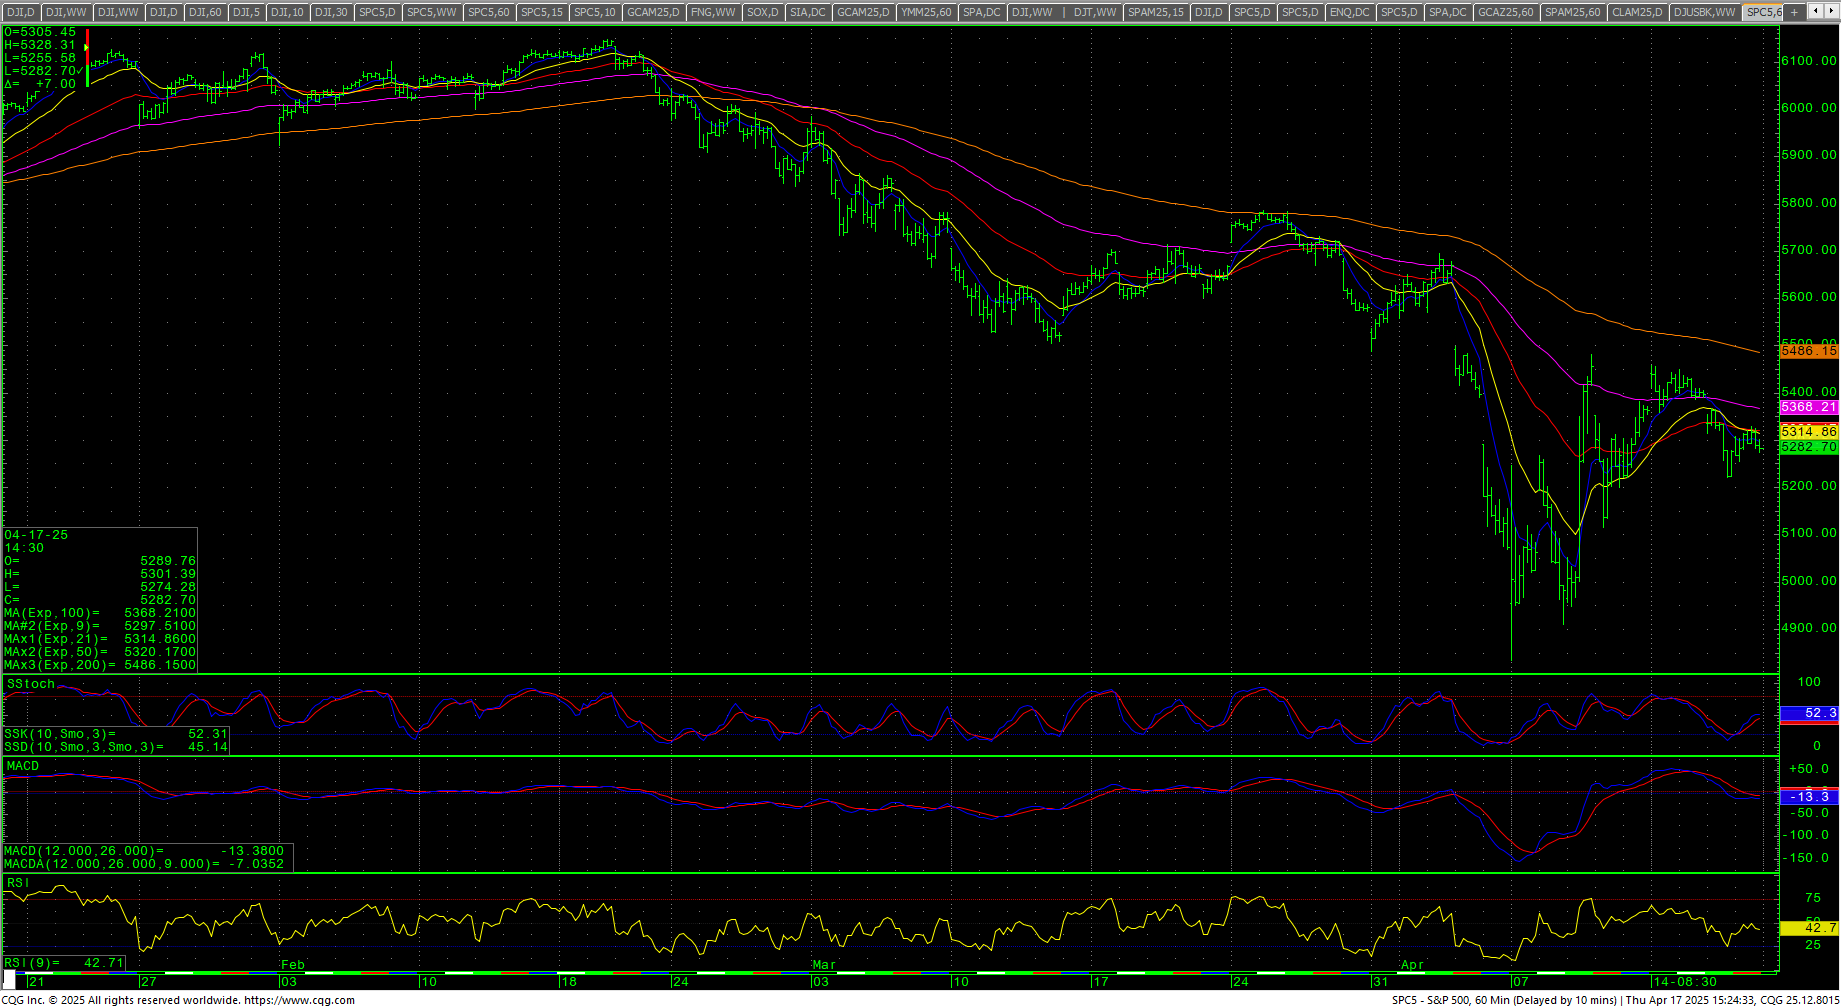This screenshot has width=1841, height=1008.
Task: Click the SStoch study label
Action: pos(30,684)
